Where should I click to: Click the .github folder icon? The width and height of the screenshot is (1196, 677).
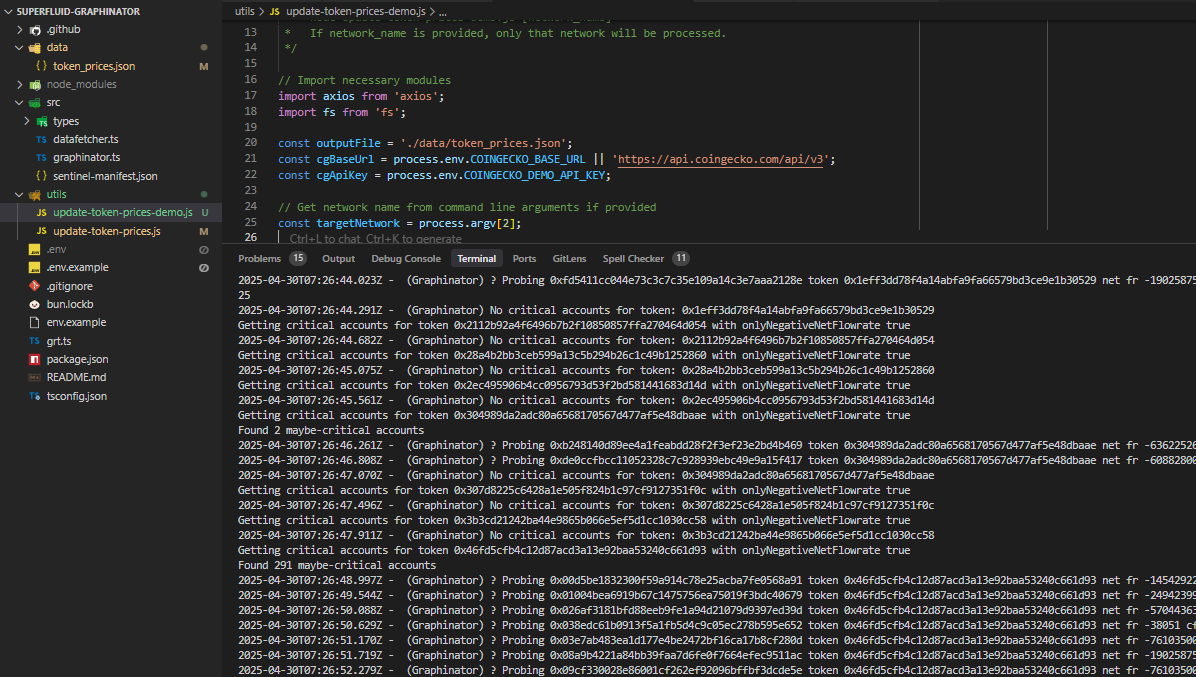pos(36,29)
